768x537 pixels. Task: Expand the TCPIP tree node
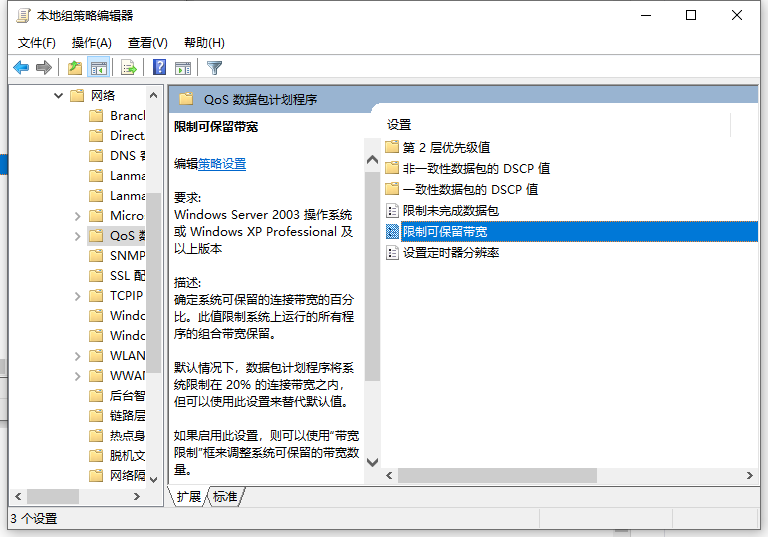(x=77, y=296)
